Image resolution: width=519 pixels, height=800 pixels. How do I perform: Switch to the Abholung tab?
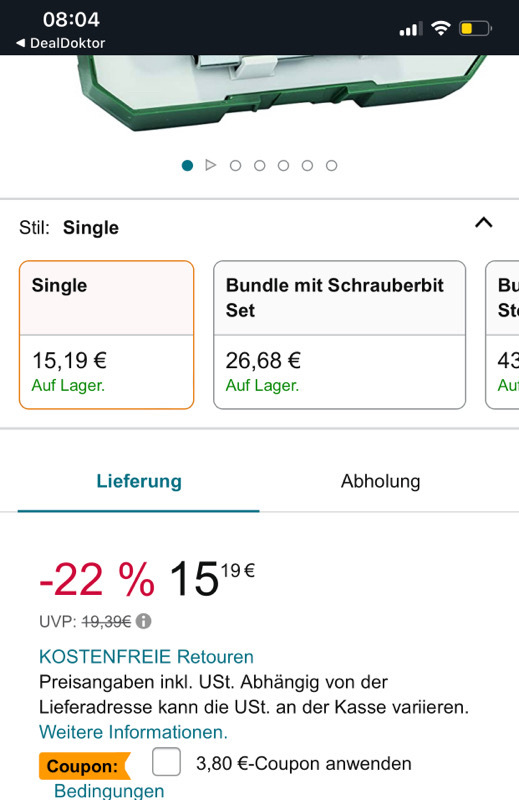pyautogui.click(x=381, y=481)
